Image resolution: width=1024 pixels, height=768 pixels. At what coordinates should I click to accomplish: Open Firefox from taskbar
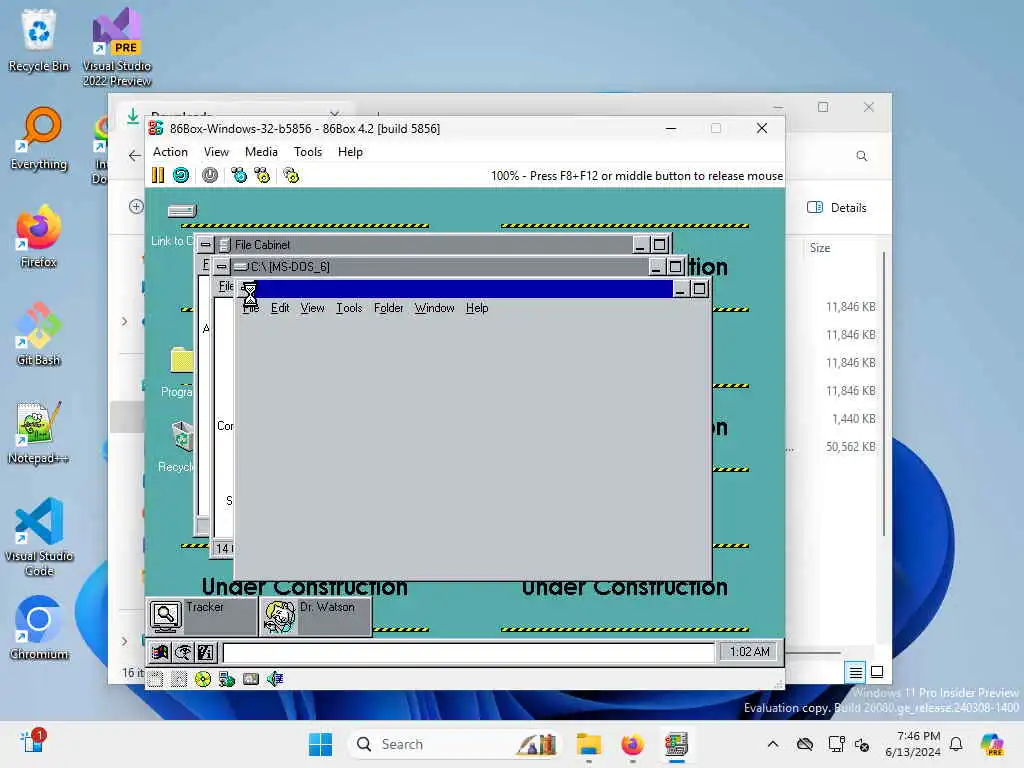click(632, 744)
